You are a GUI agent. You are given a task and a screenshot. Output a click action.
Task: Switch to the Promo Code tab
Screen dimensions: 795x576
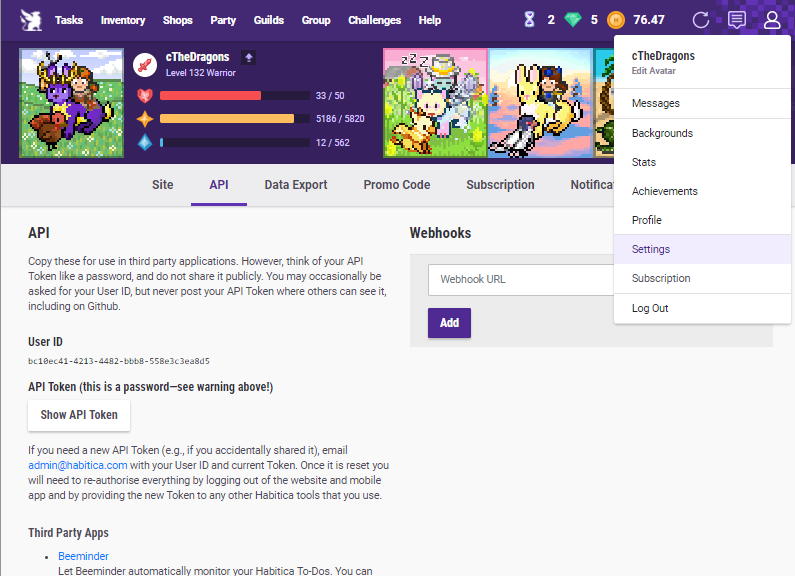point(396,185)
